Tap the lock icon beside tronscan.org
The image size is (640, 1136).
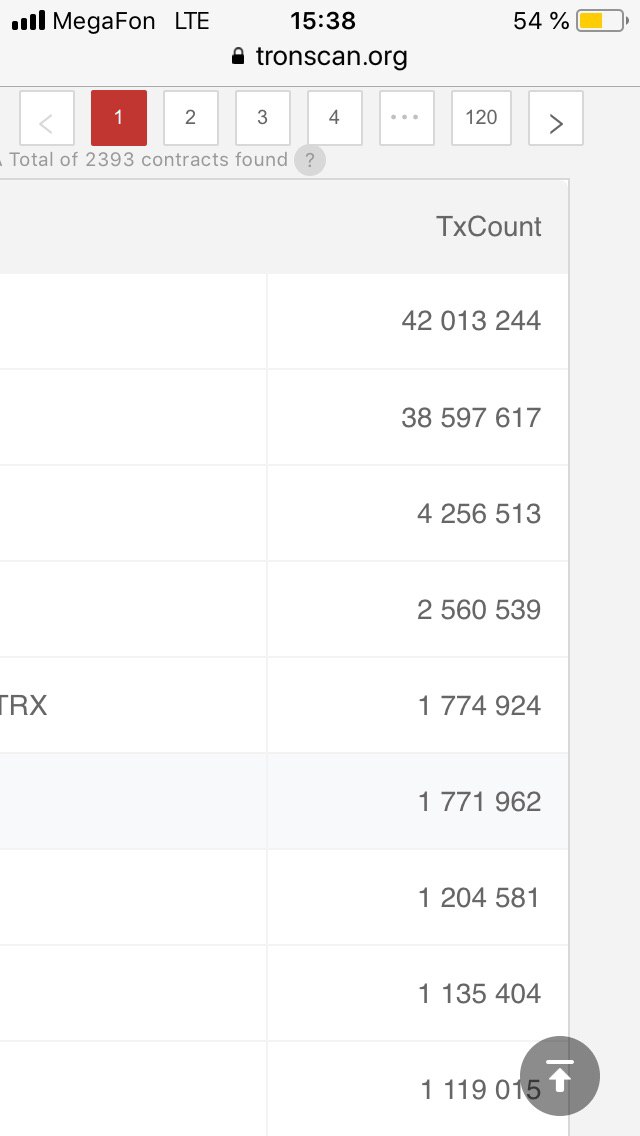coord(238,56)
